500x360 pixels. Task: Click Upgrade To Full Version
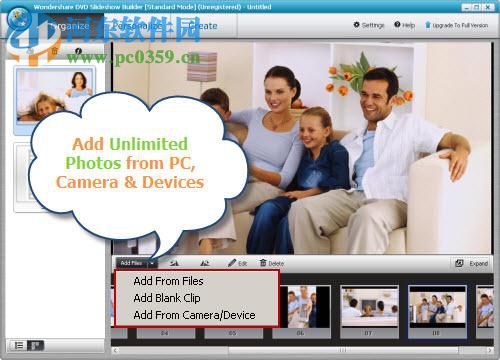pos(456,25)
